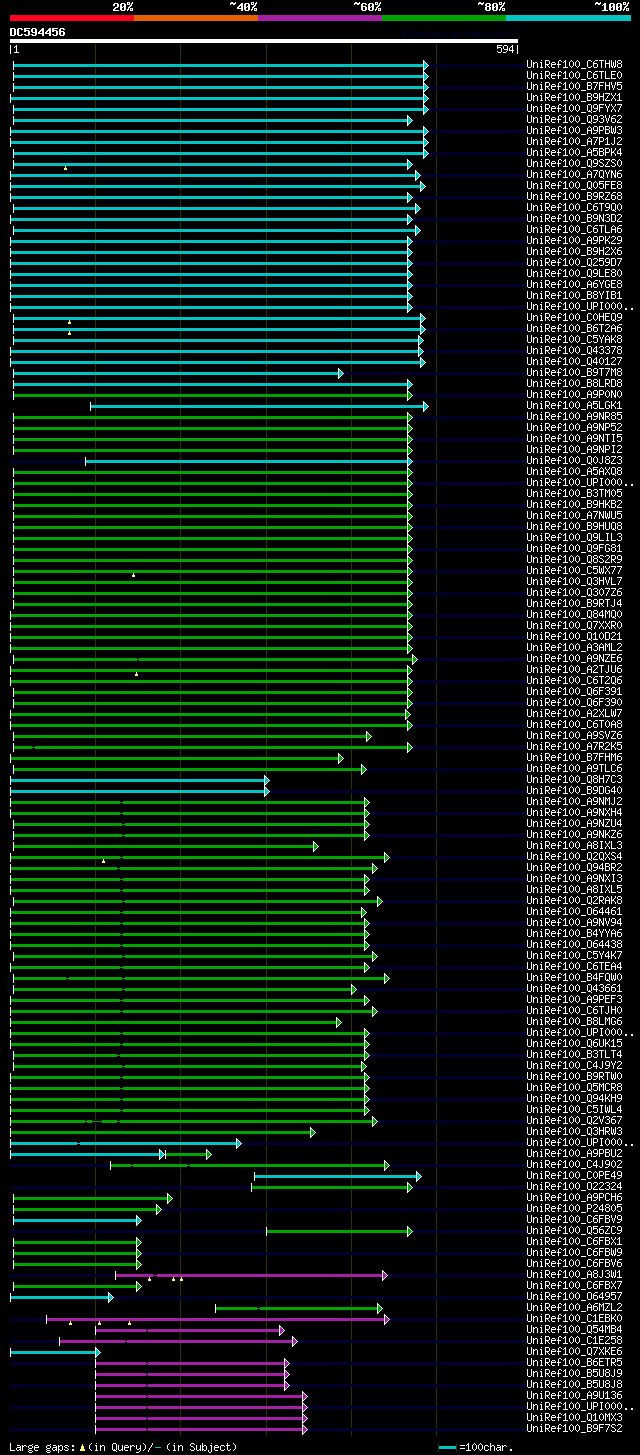Click hit label UniRef100_B9DG40
640x1455 pixels.
tap(574, 790)
